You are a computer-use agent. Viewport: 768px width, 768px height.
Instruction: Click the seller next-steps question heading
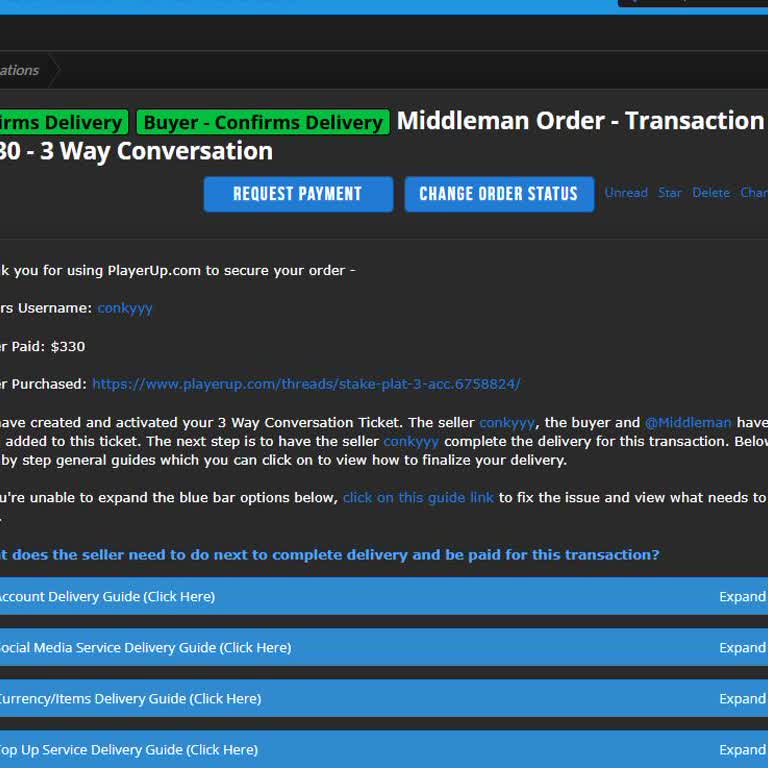(330, 554)
